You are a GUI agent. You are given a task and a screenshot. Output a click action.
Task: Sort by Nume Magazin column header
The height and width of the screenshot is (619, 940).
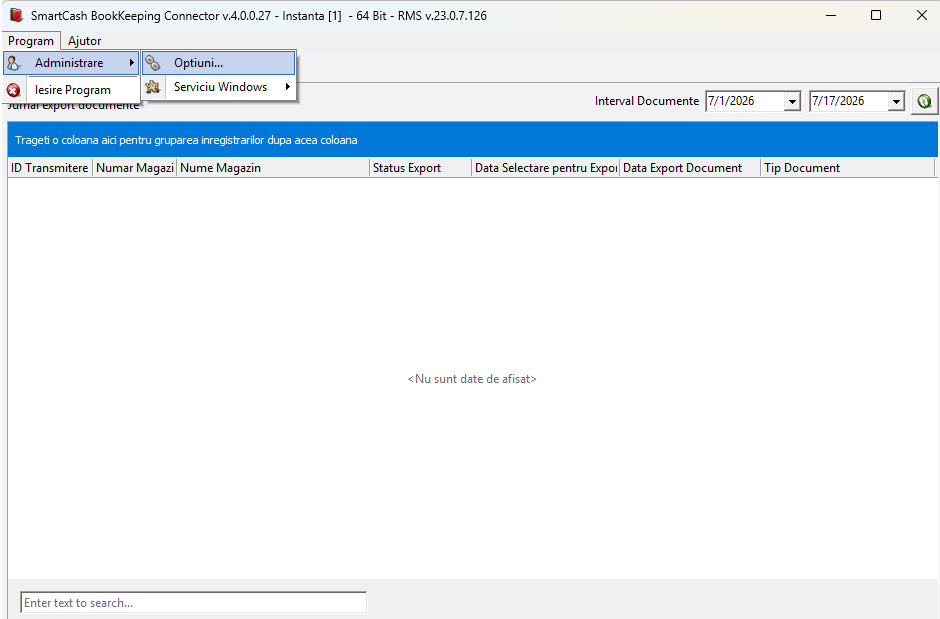point(273,168)
